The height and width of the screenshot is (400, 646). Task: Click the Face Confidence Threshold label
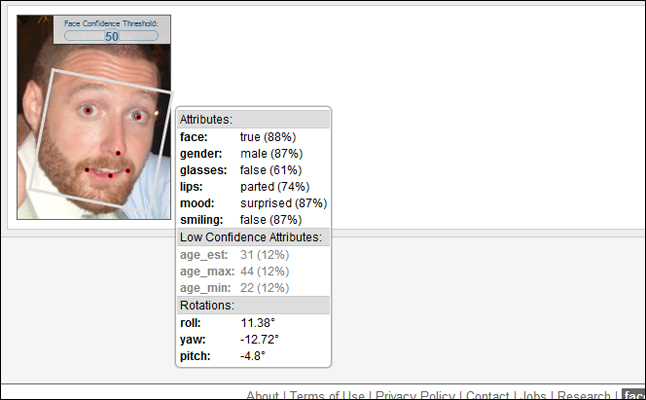[x=111, y=23]
